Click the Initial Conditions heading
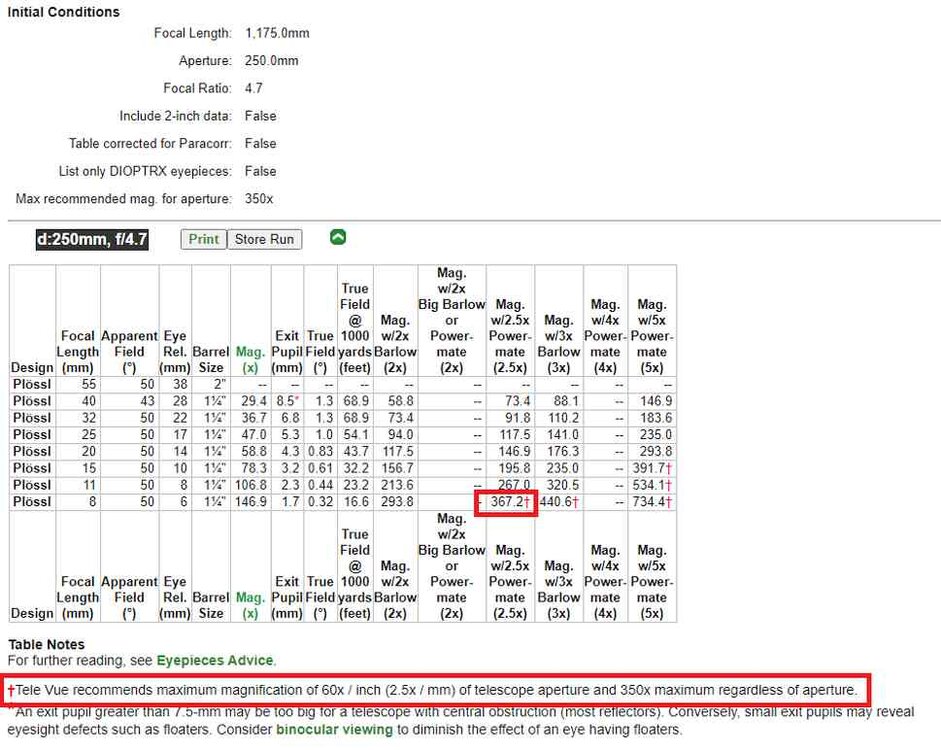 [63, 12]
